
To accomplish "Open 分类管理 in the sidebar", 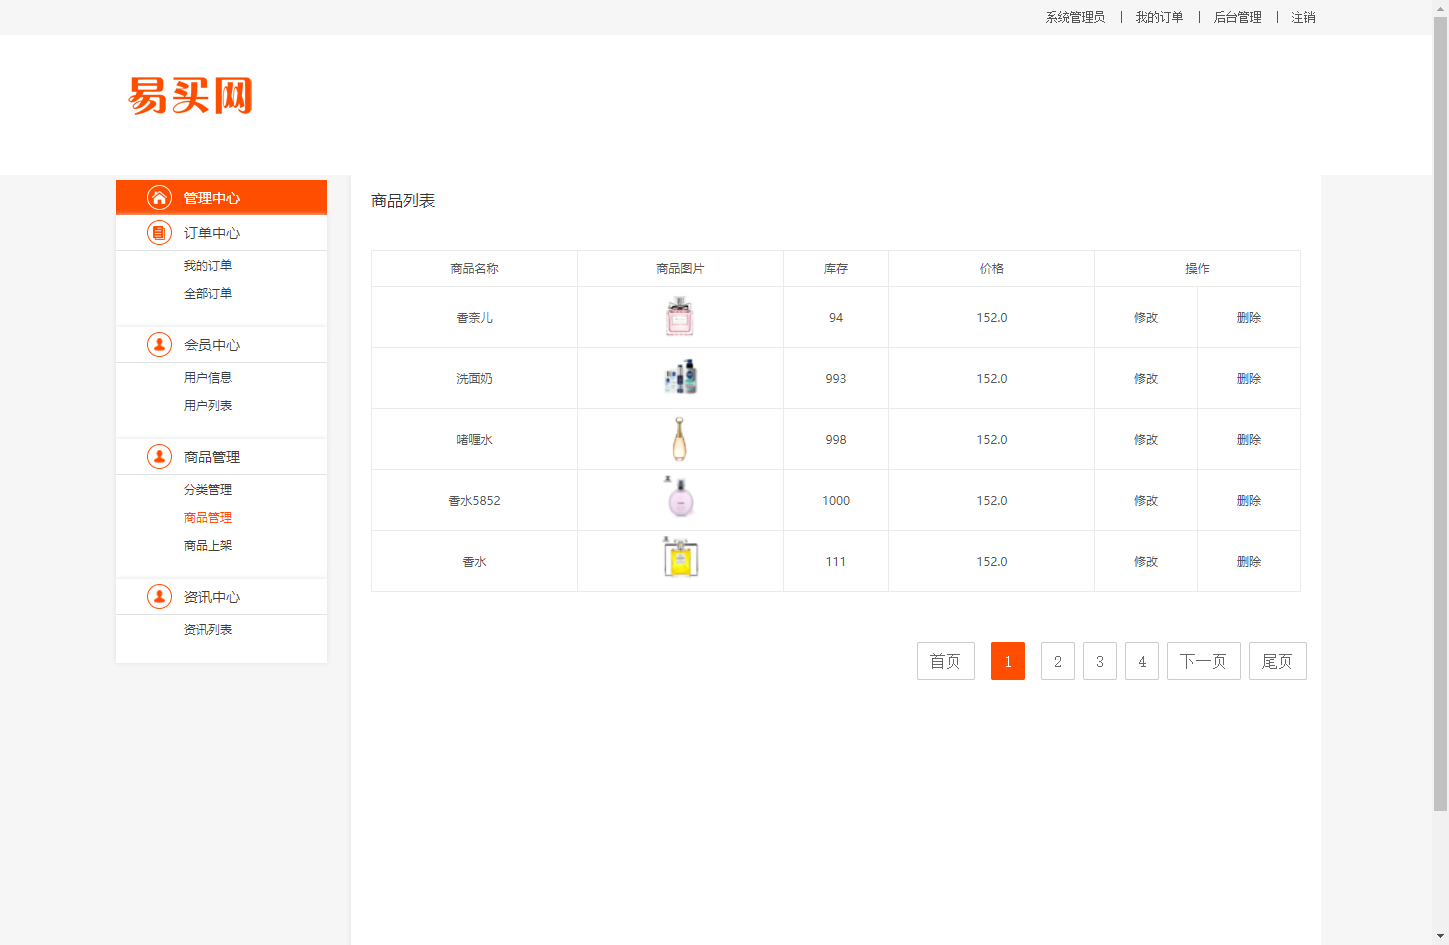I will (207, 489).
